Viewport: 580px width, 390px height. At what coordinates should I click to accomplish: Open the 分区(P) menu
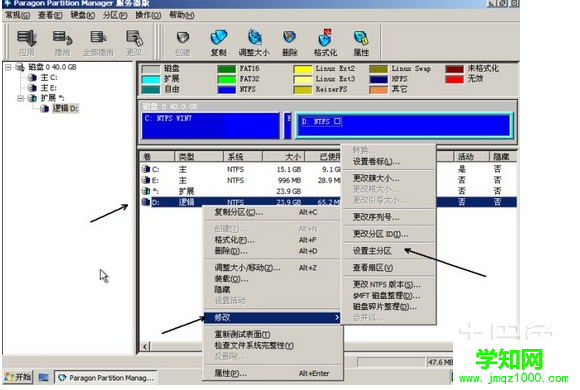[115, 15]
